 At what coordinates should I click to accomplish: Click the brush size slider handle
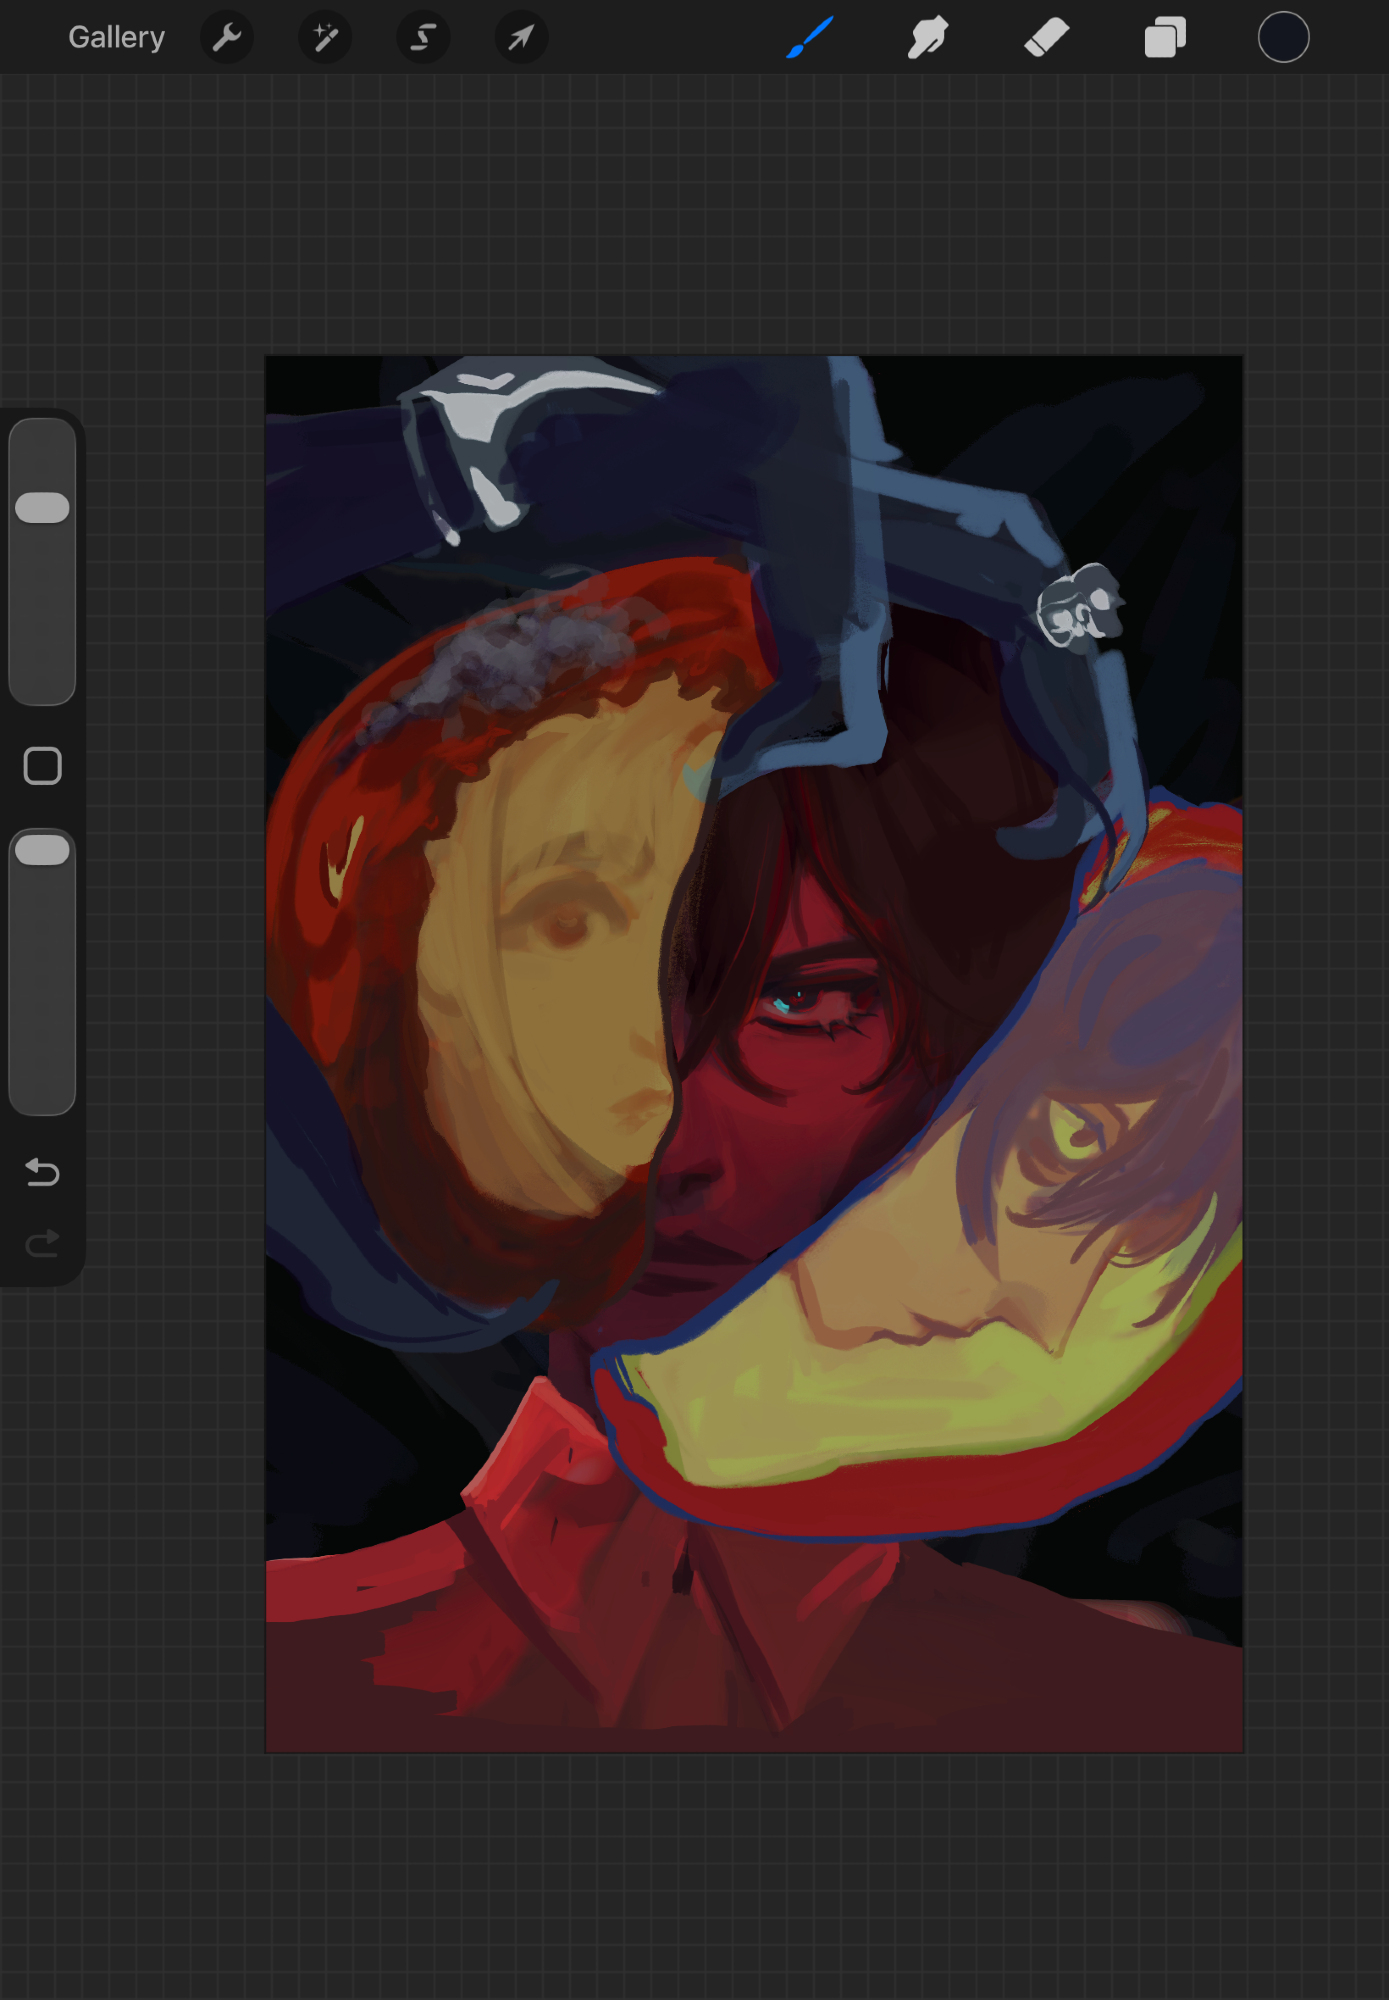[x=43, y=508]
